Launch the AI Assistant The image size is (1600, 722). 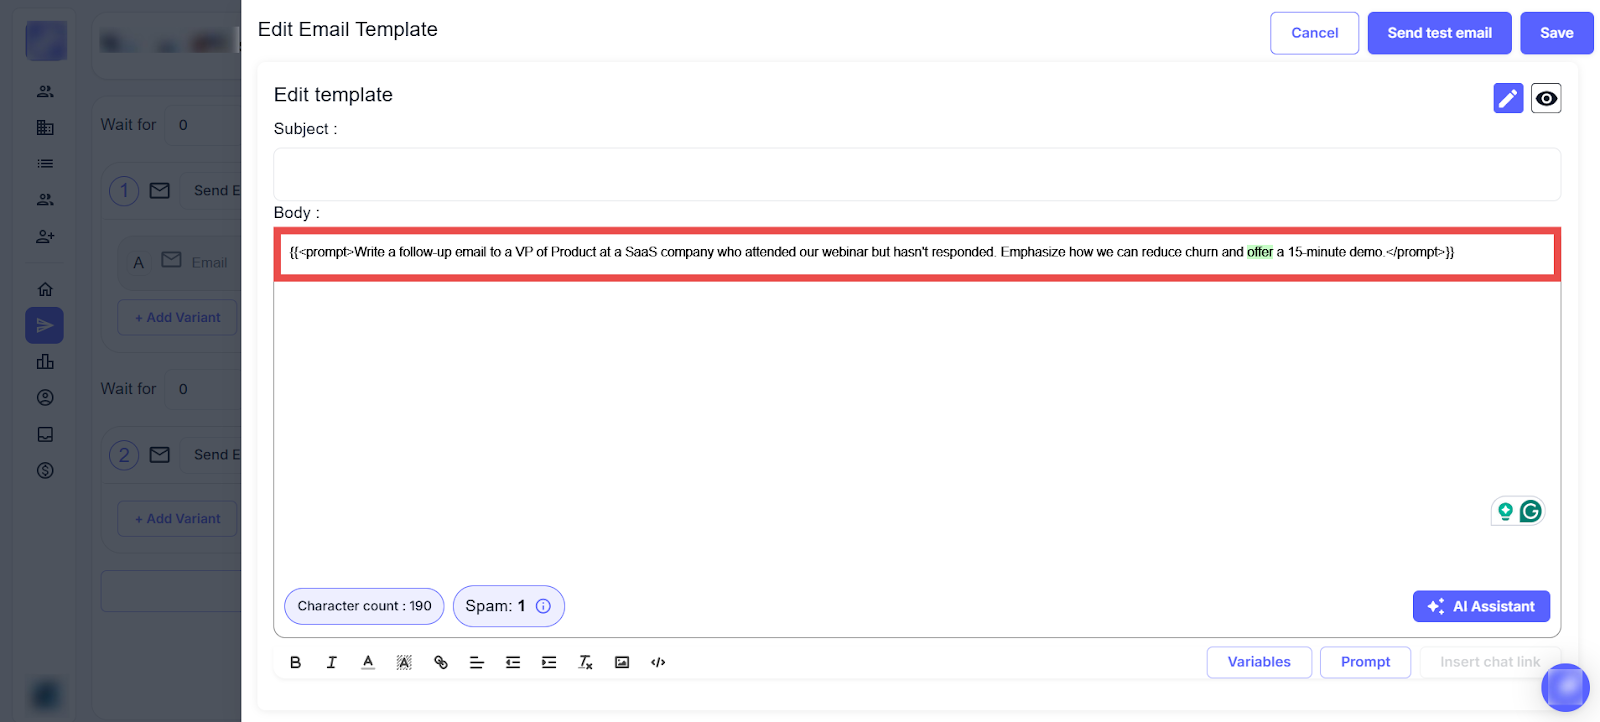pos(1481,606)
